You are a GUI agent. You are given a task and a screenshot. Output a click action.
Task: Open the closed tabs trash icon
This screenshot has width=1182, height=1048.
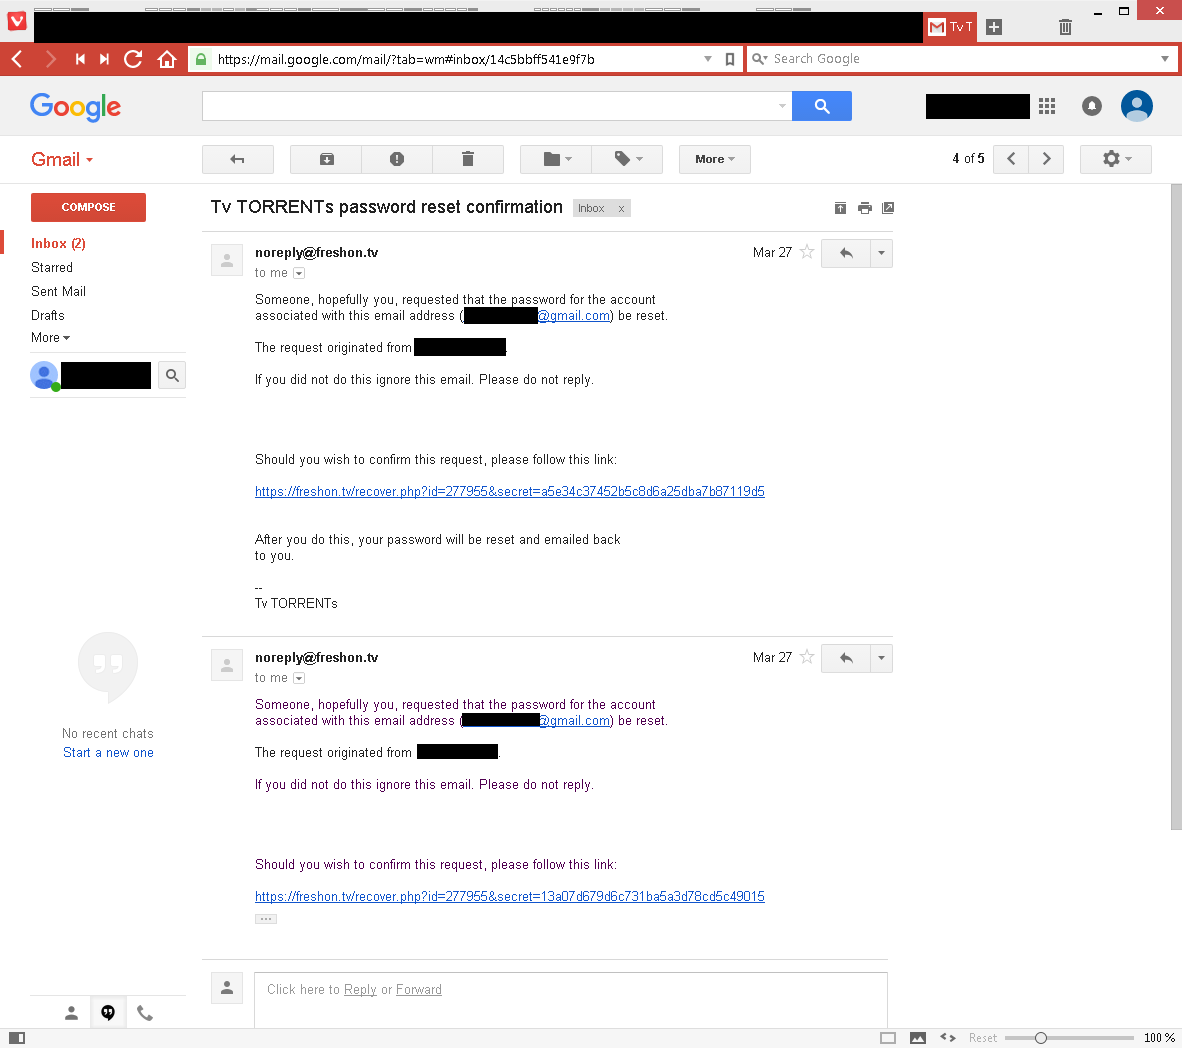tap(1065, 27)
